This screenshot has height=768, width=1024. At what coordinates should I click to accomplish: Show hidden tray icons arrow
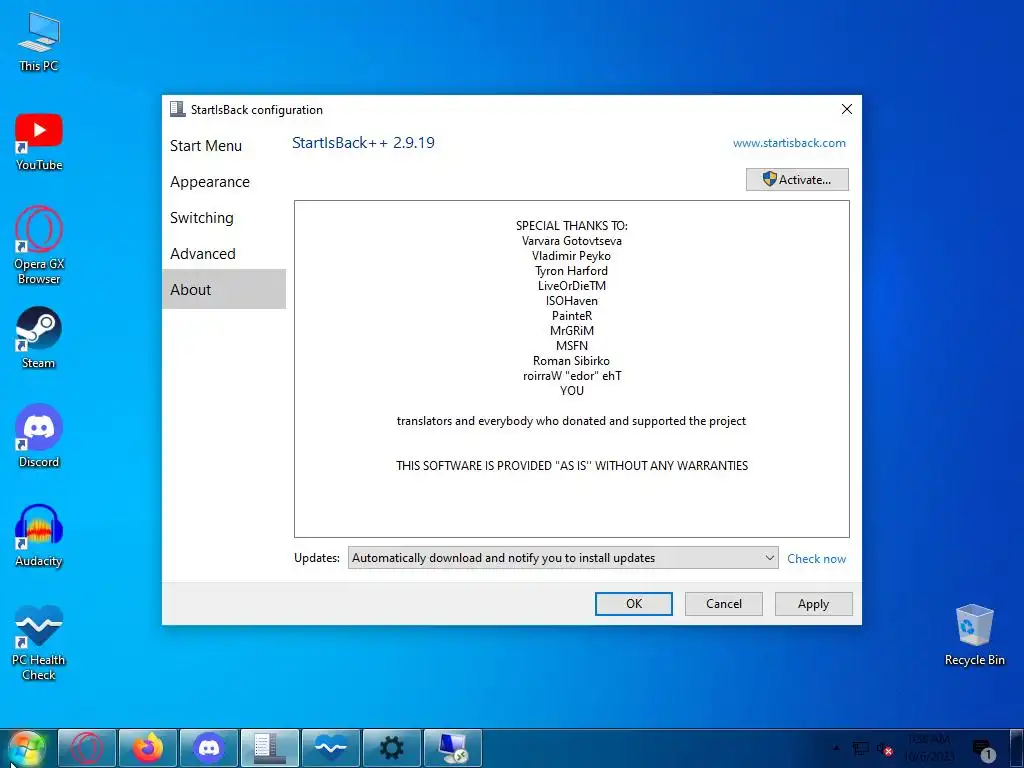coord(836,748)
